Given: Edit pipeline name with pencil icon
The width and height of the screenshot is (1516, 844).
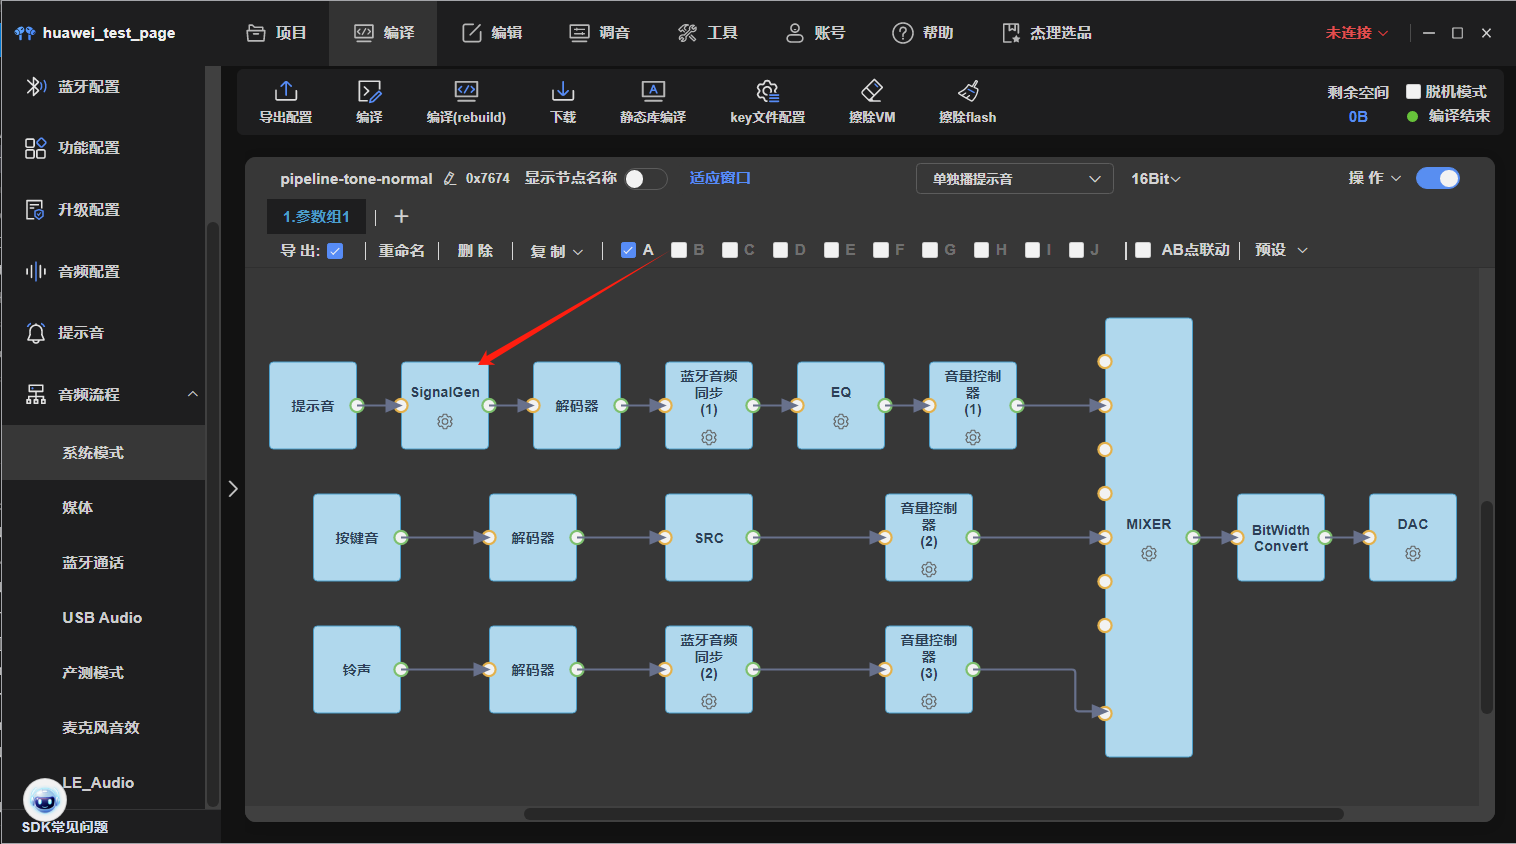Looking at the screenshot, I should click(x=450, y=178).
